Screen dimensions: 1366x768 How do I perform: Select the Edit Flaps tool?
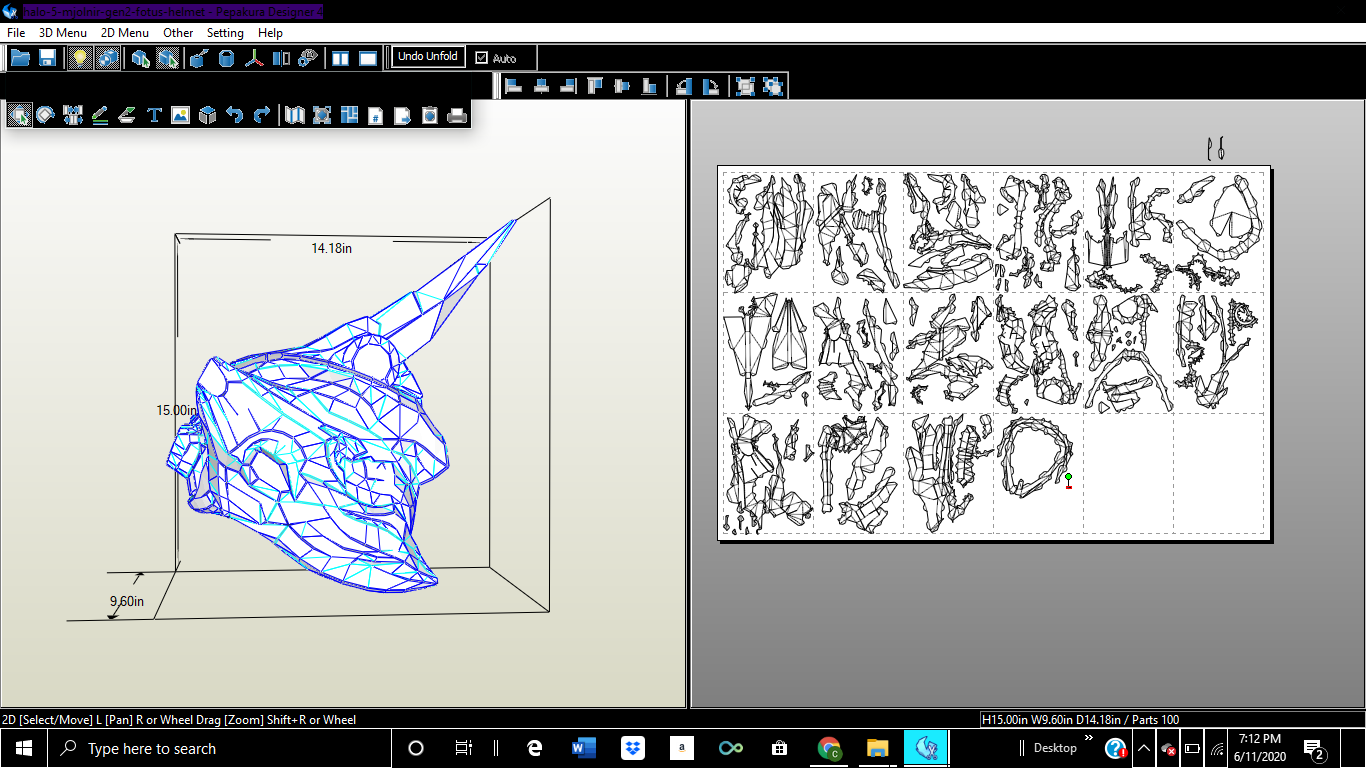127,115
